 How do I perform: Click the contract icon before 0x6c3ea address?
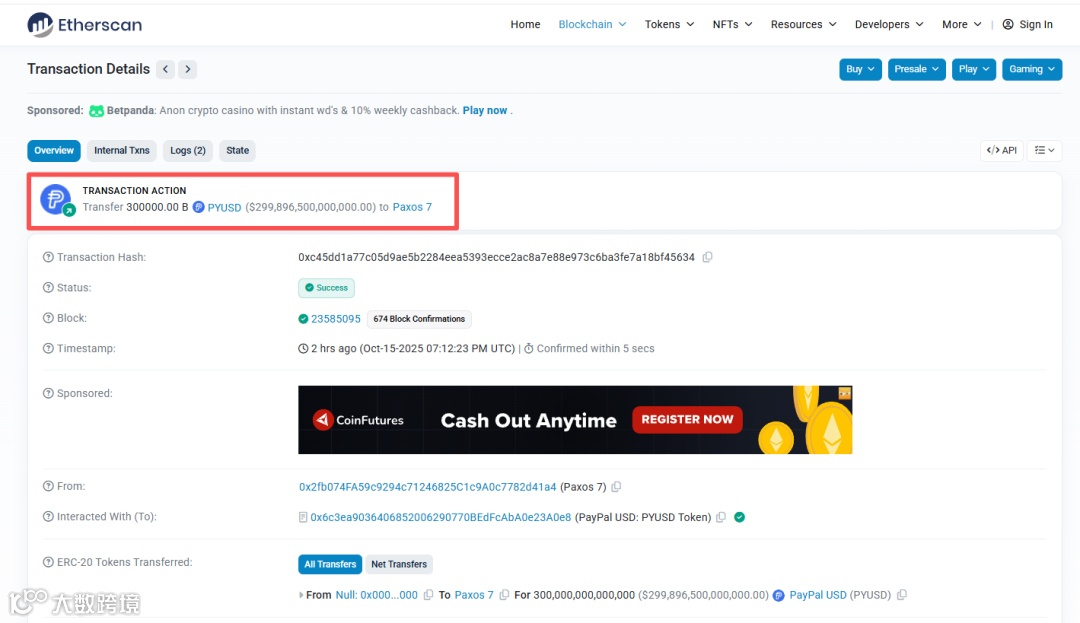302,517
